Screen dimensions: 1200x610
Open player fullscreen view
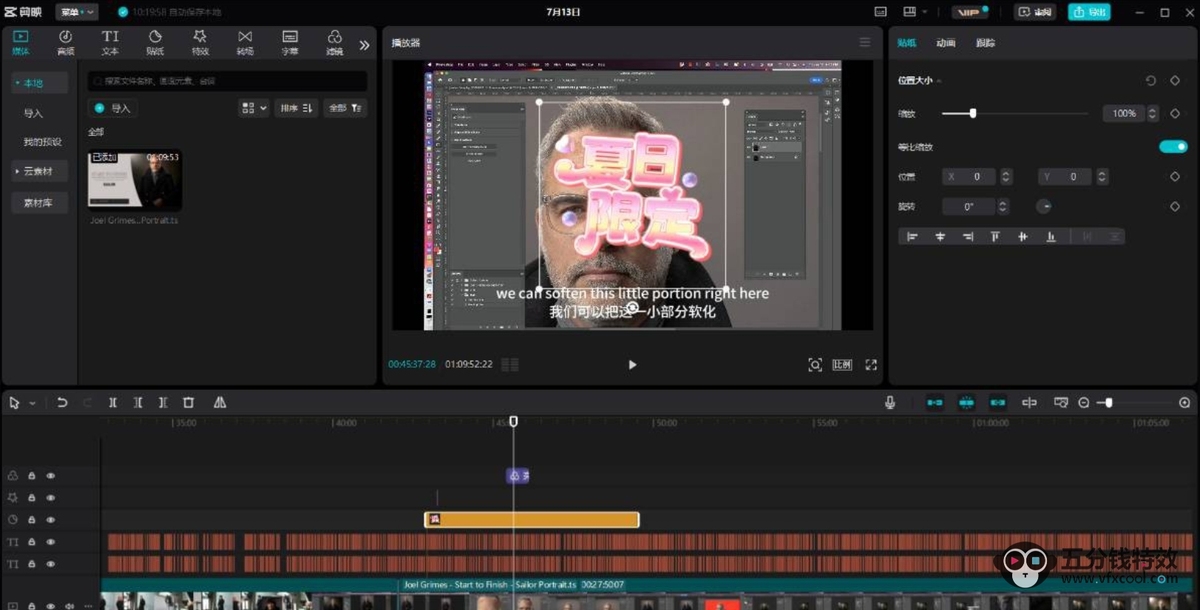tap(871, 365)
